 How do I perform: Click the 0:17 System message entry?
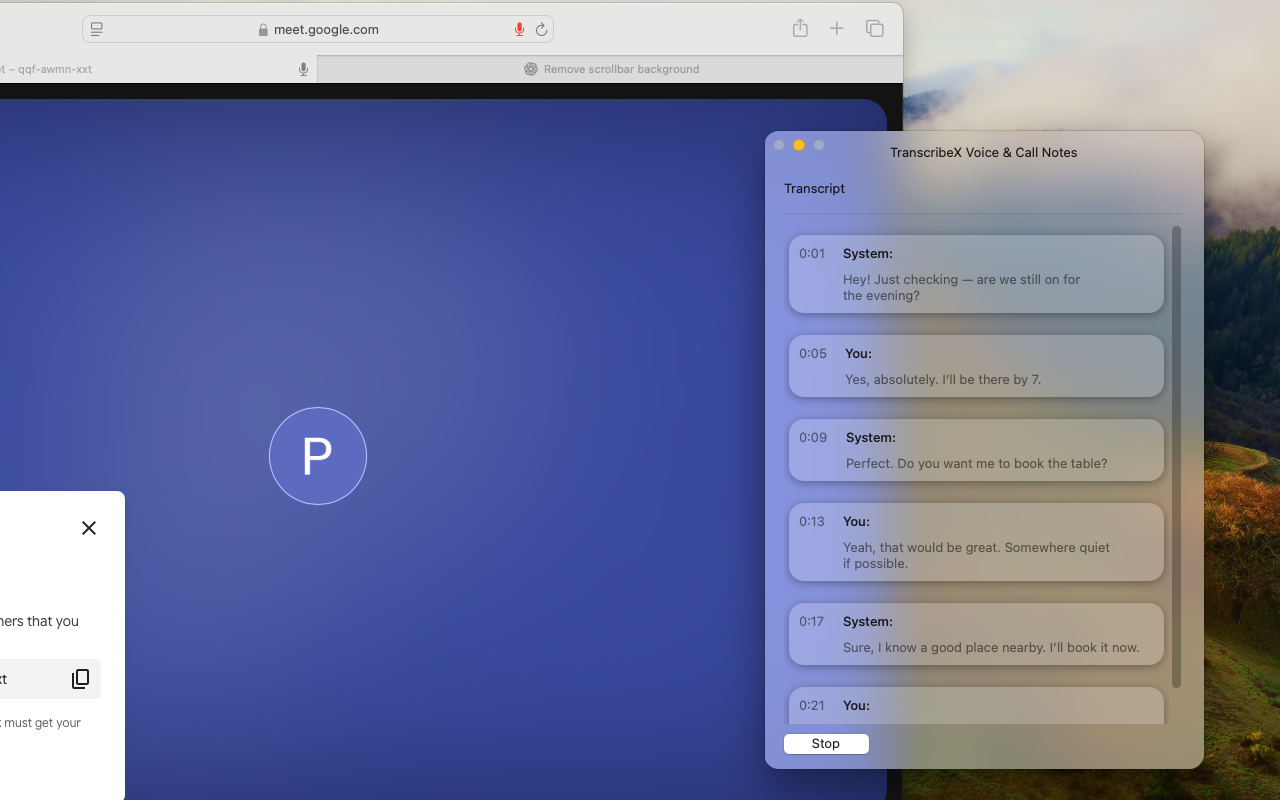975,634
